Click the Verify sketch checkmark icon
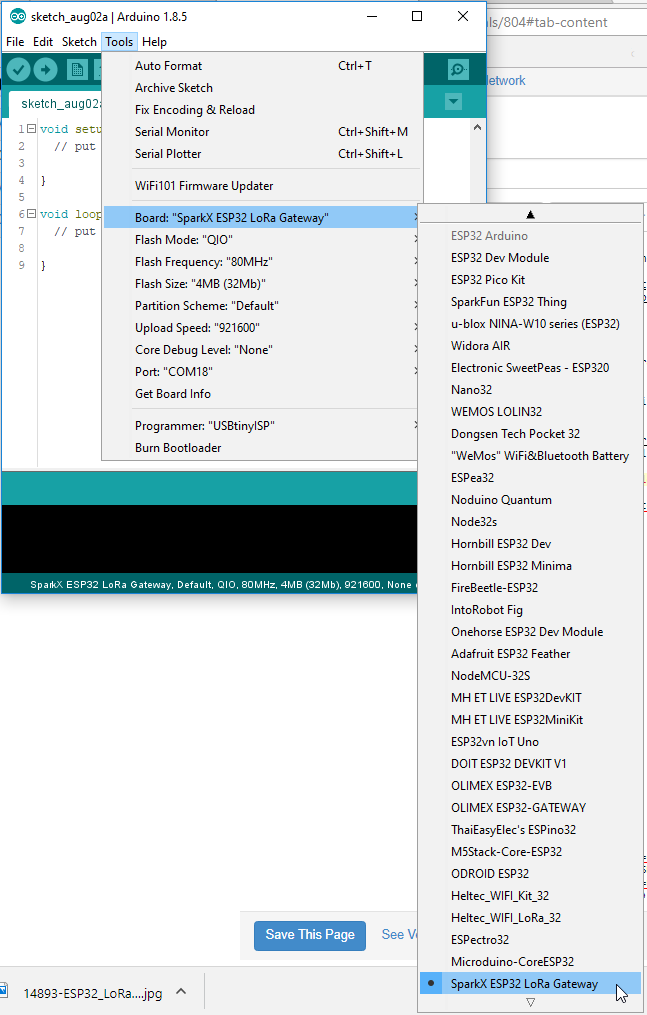Image resolution: width=647 pixels, height=1015 pixels. tap(18, 69)
